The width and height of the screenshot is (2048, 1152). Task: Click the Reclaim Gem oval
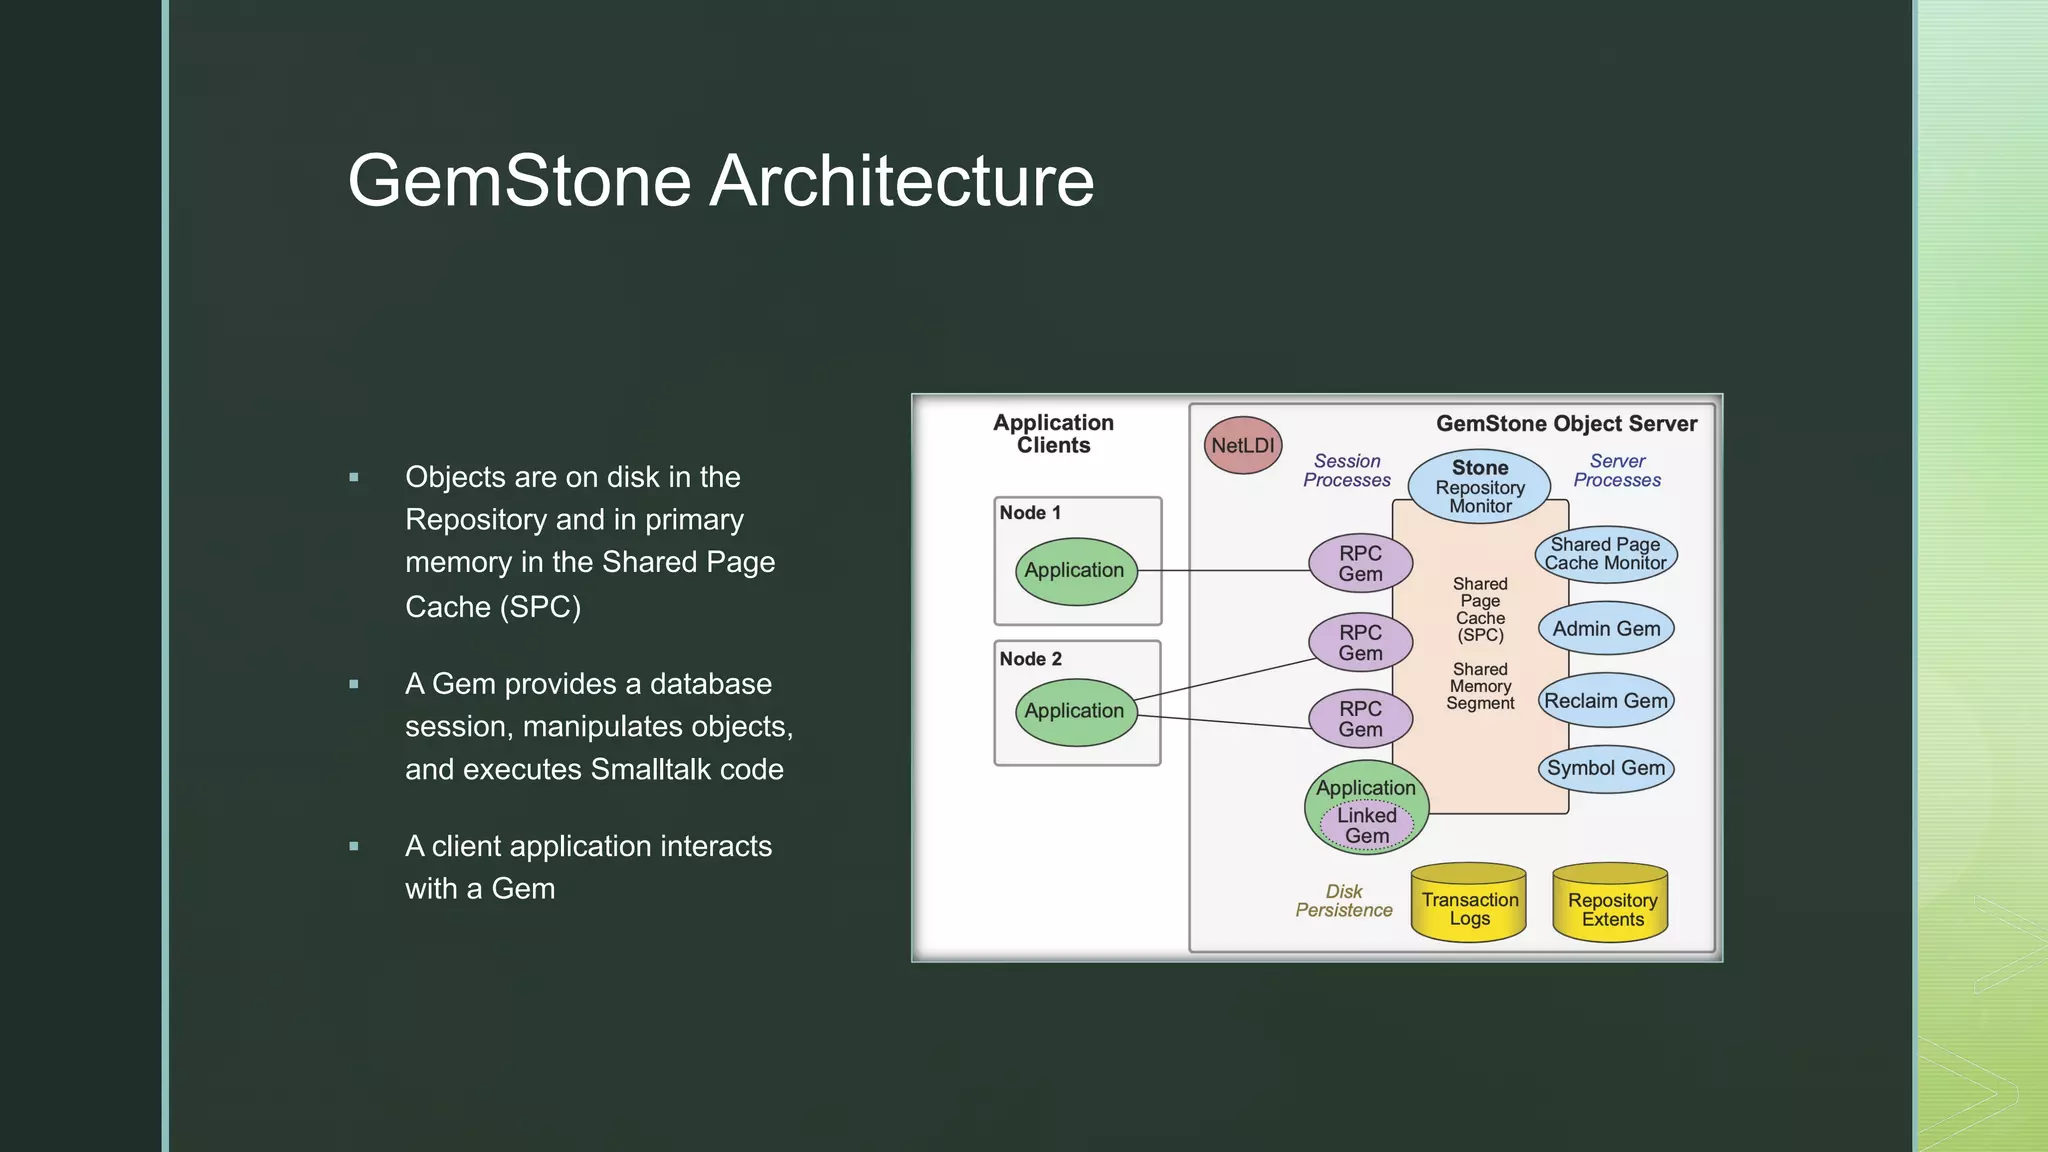tap(1606, 701)
